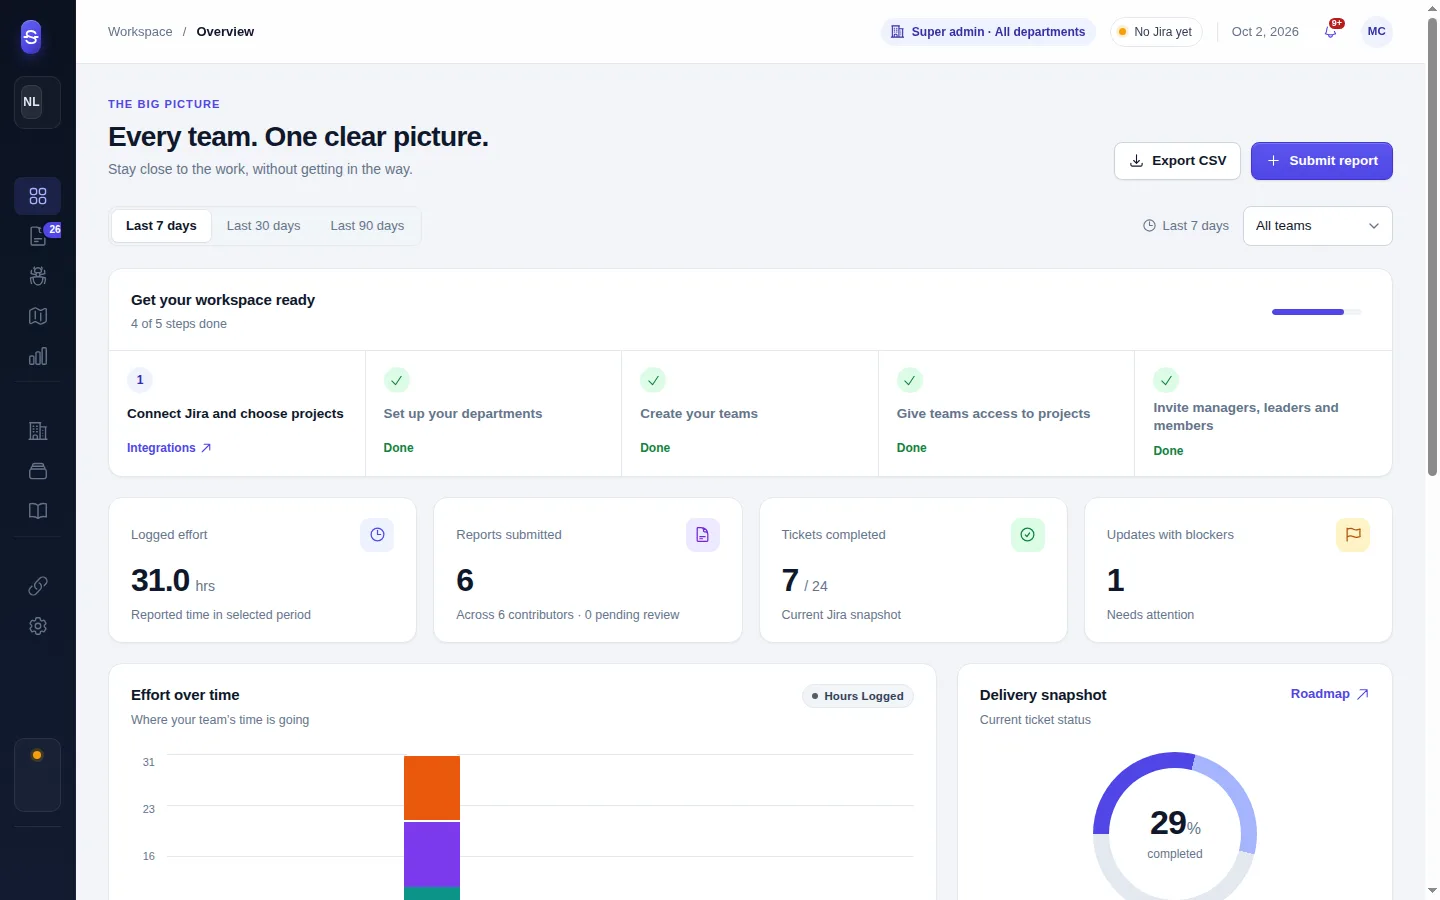Click the orange dot status widget

coord(37,775)
